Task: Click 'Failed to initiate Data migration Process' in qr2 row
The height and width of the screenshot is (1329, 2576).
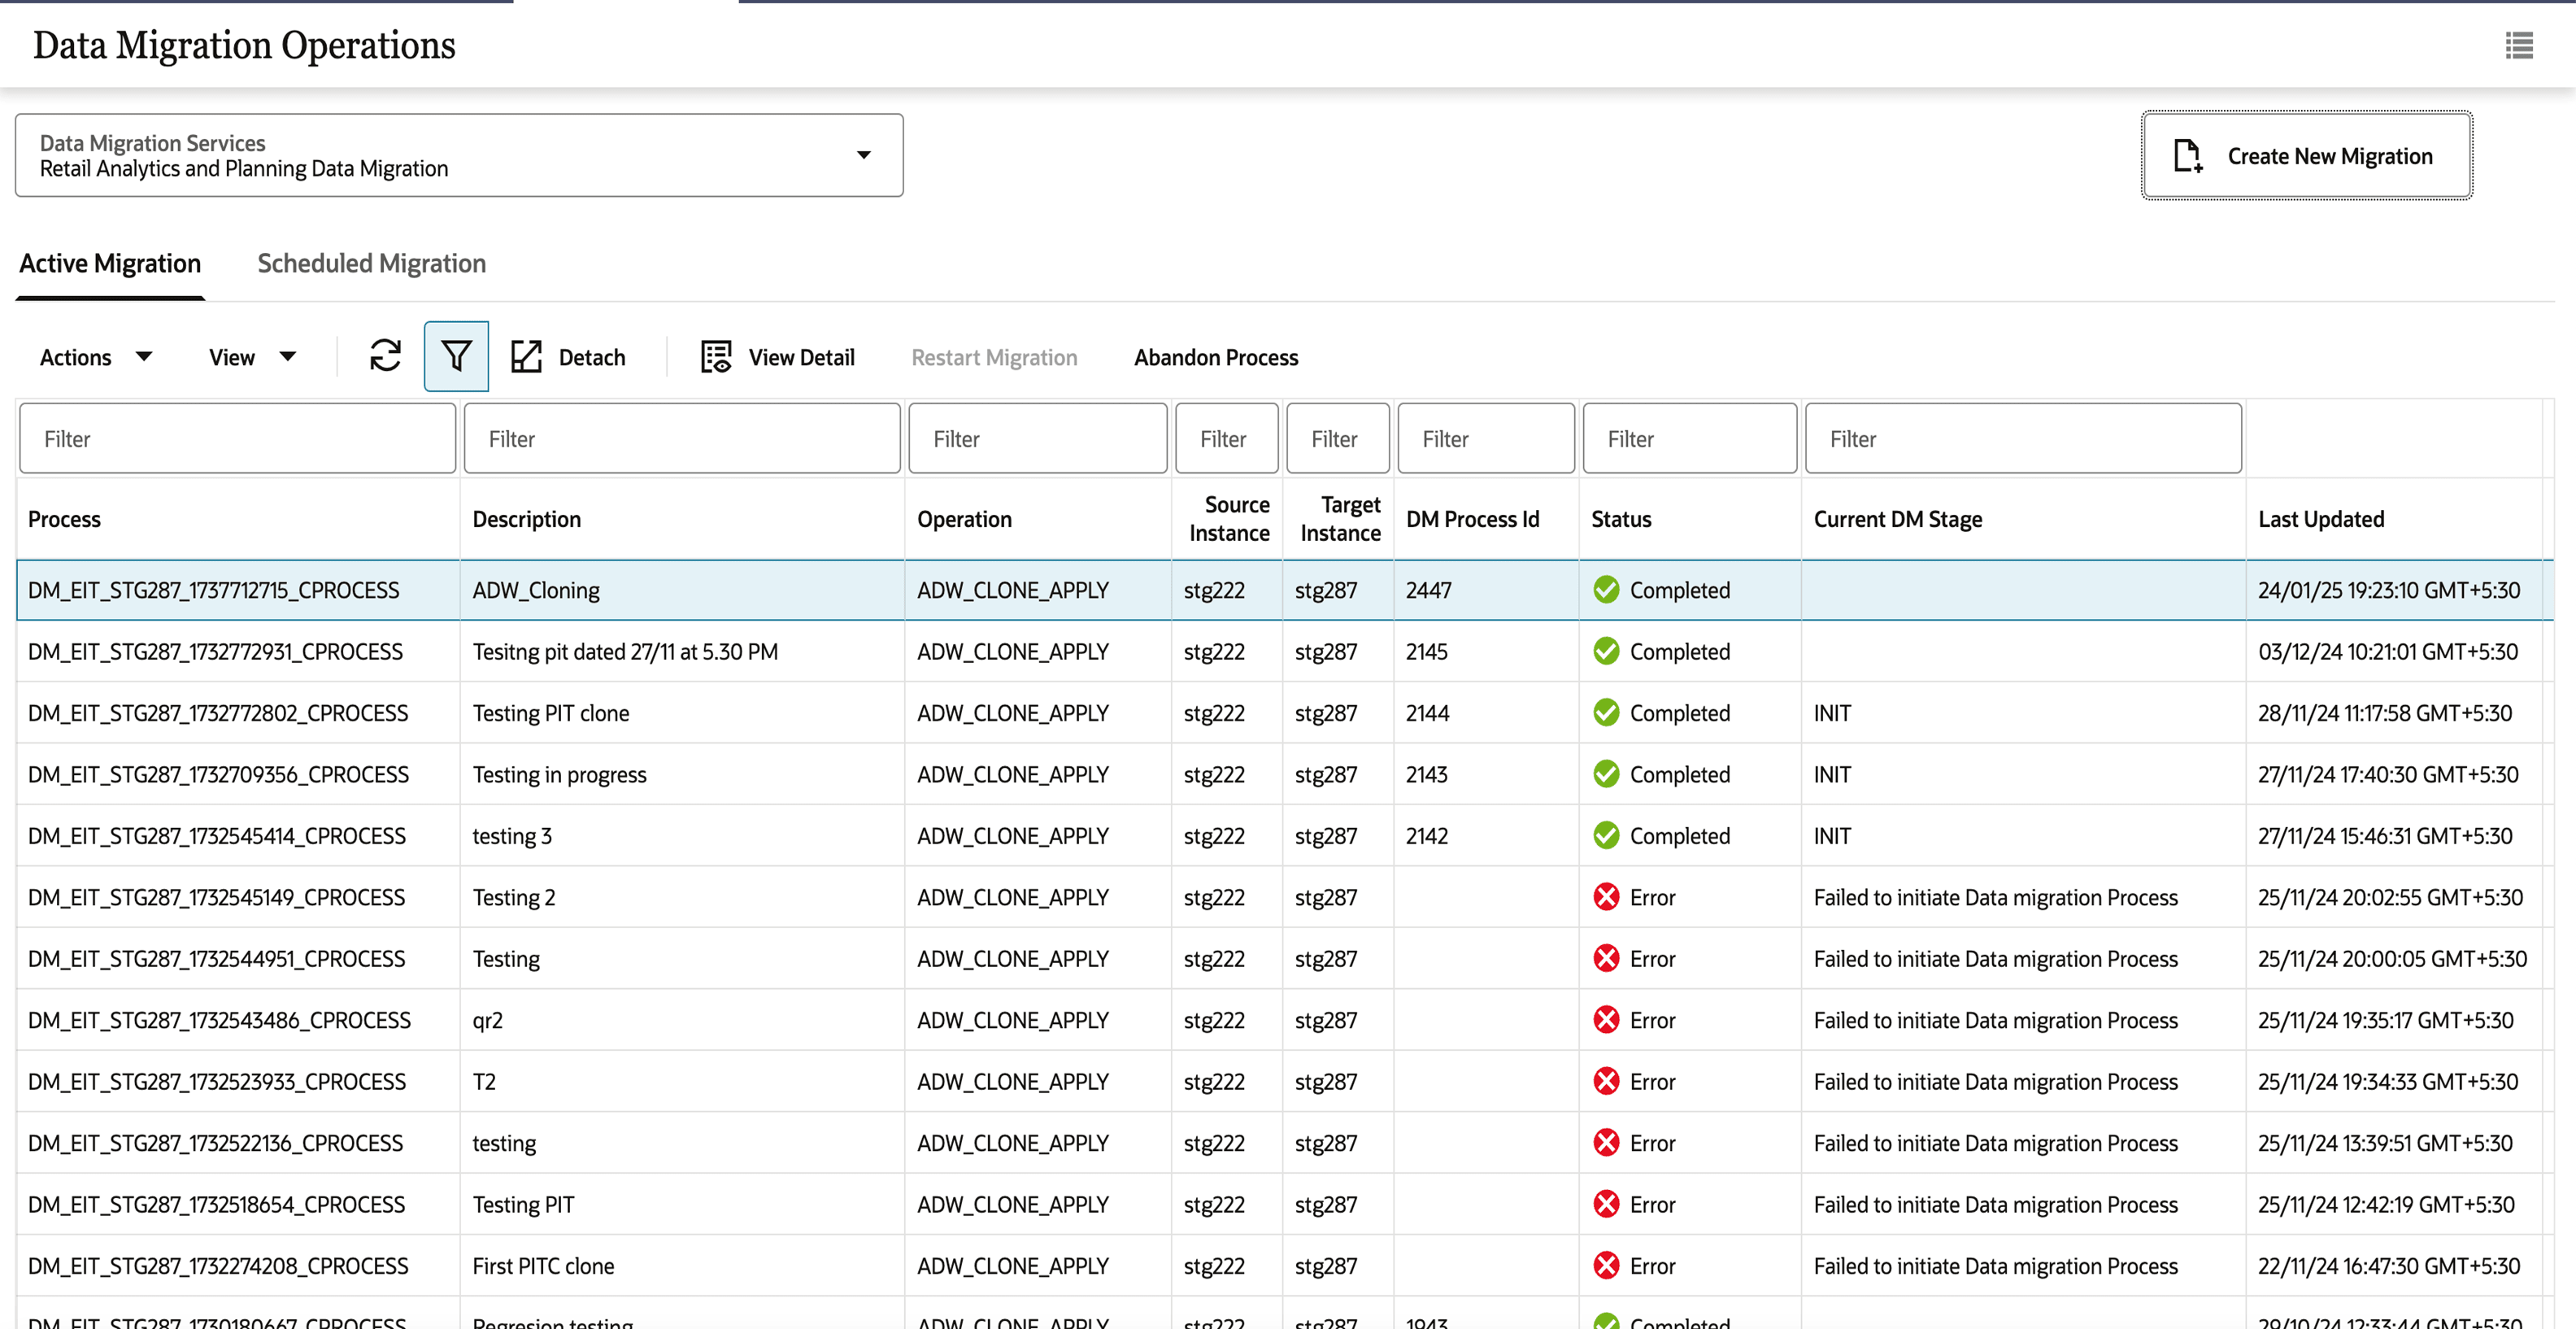Action: (1995, 1020)
